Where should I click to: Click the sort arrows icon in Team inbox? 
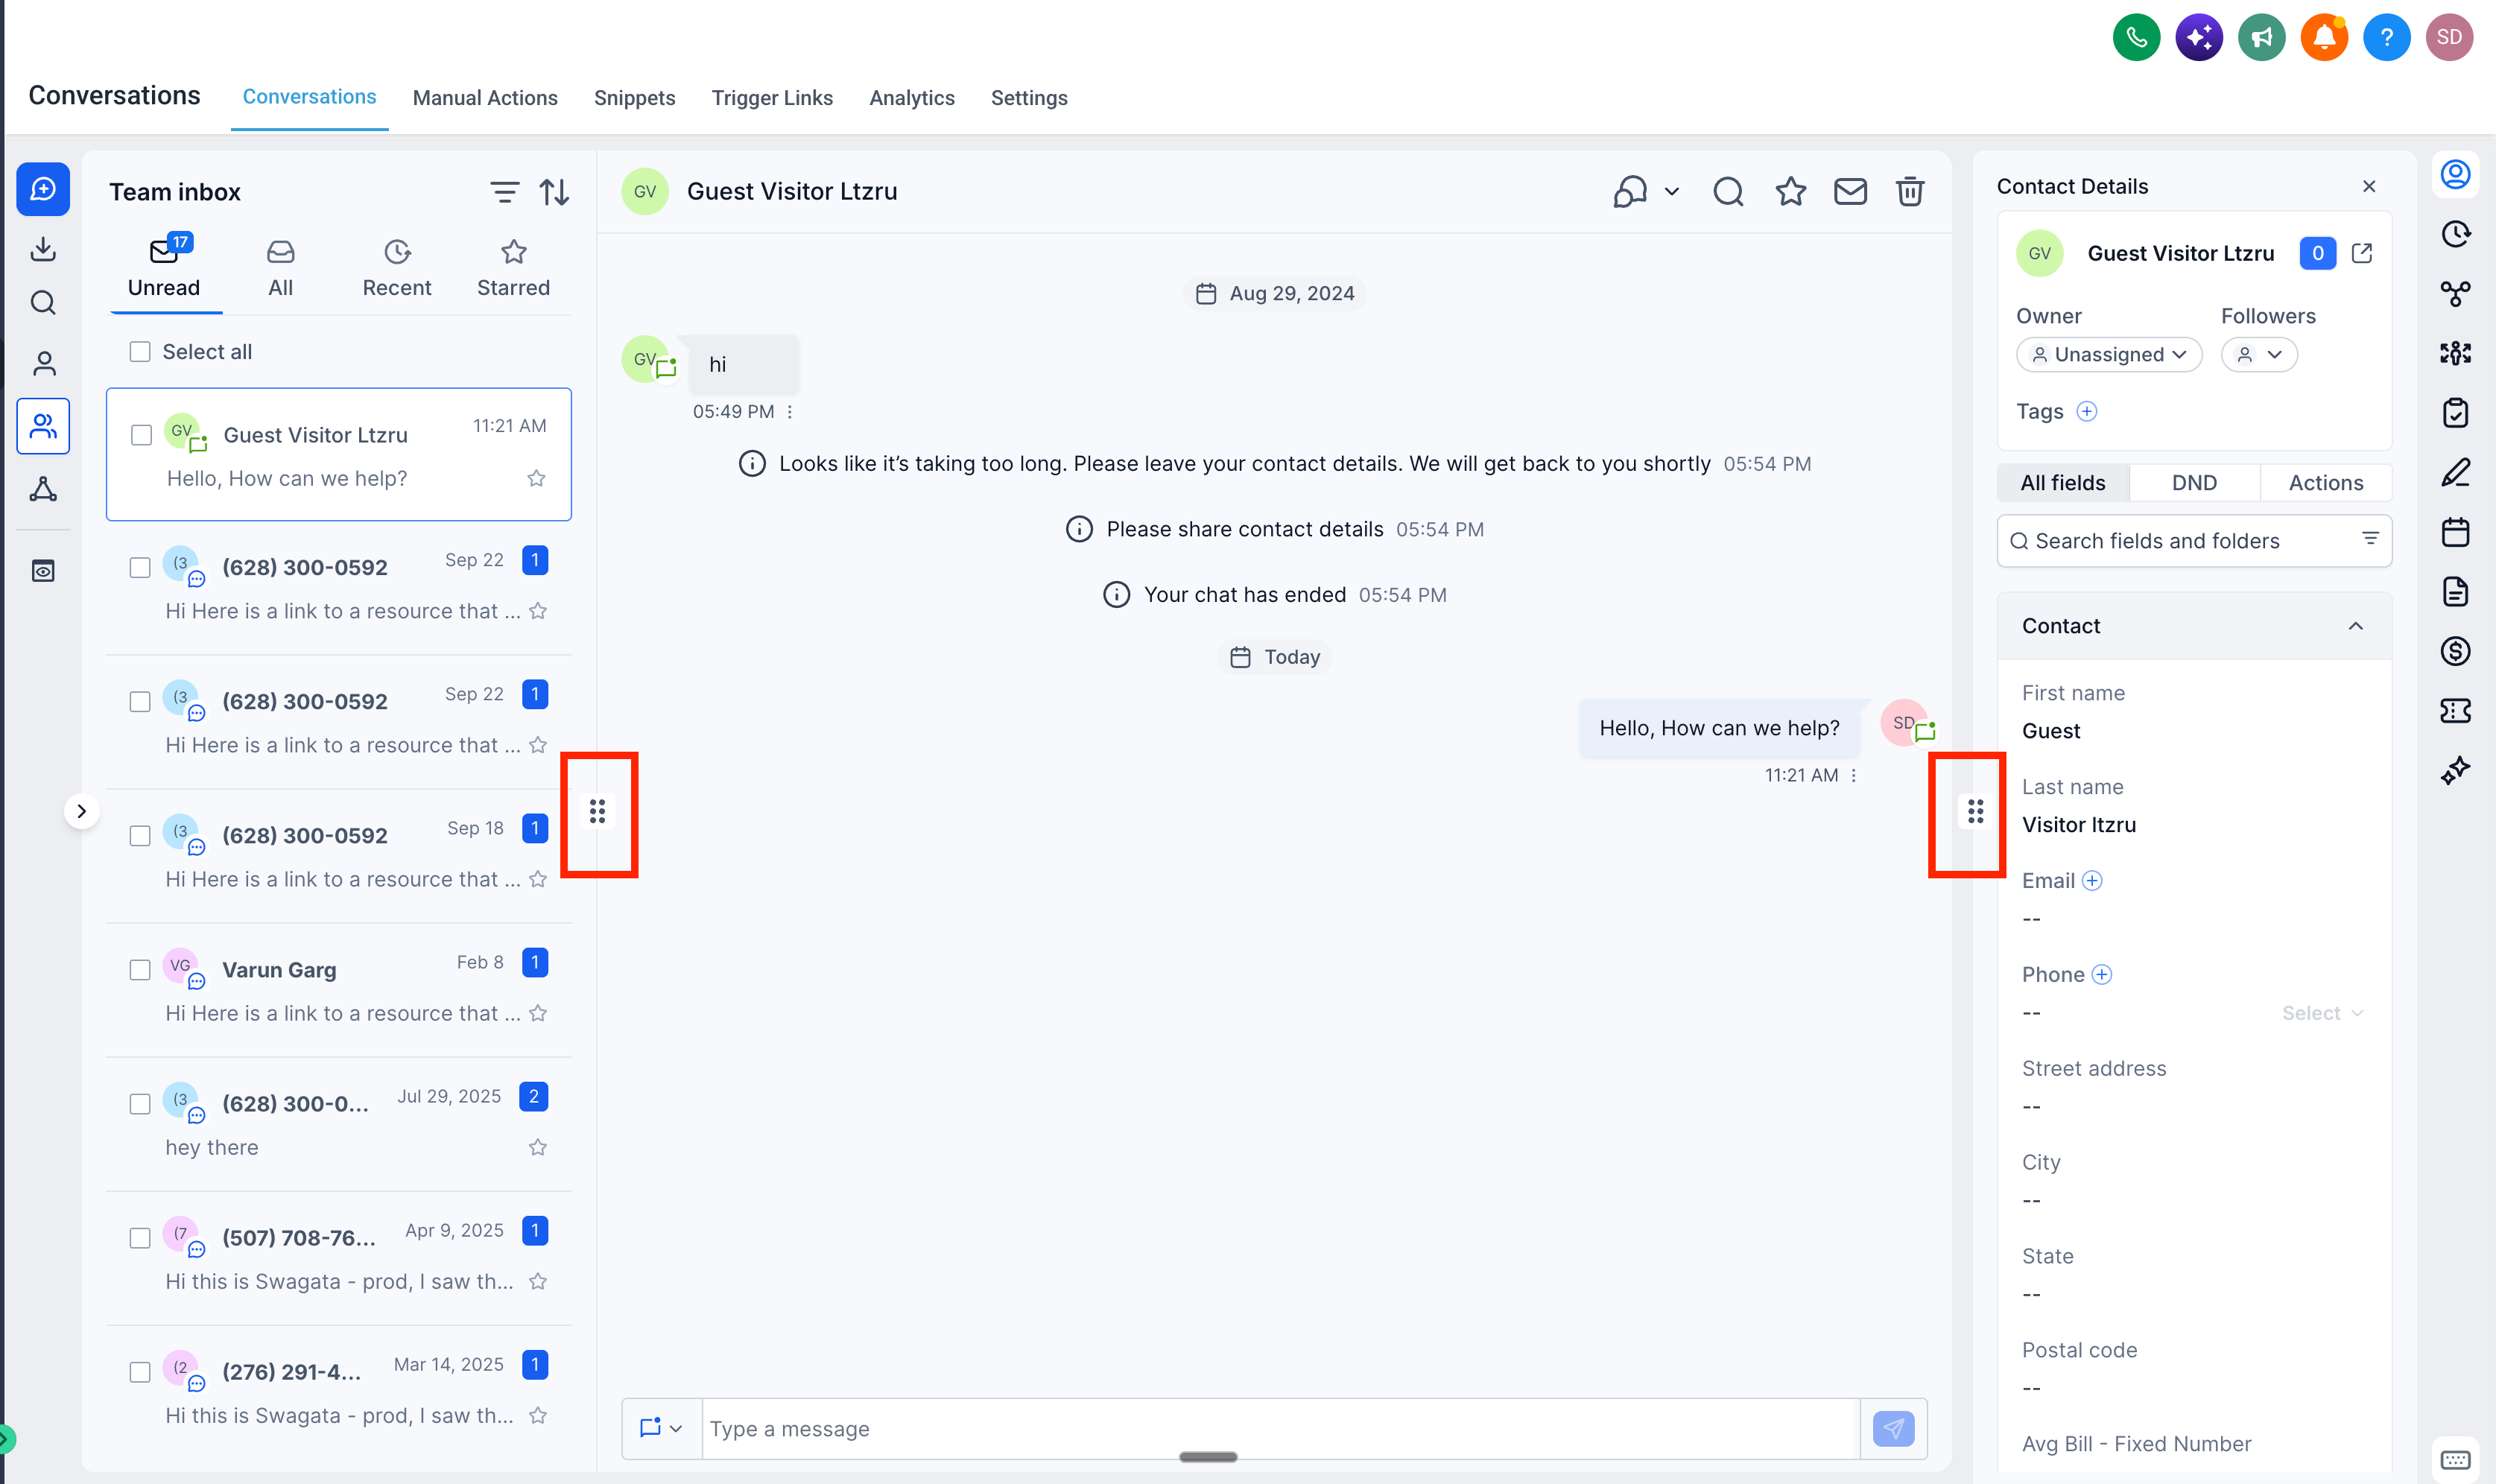[554, 191]
